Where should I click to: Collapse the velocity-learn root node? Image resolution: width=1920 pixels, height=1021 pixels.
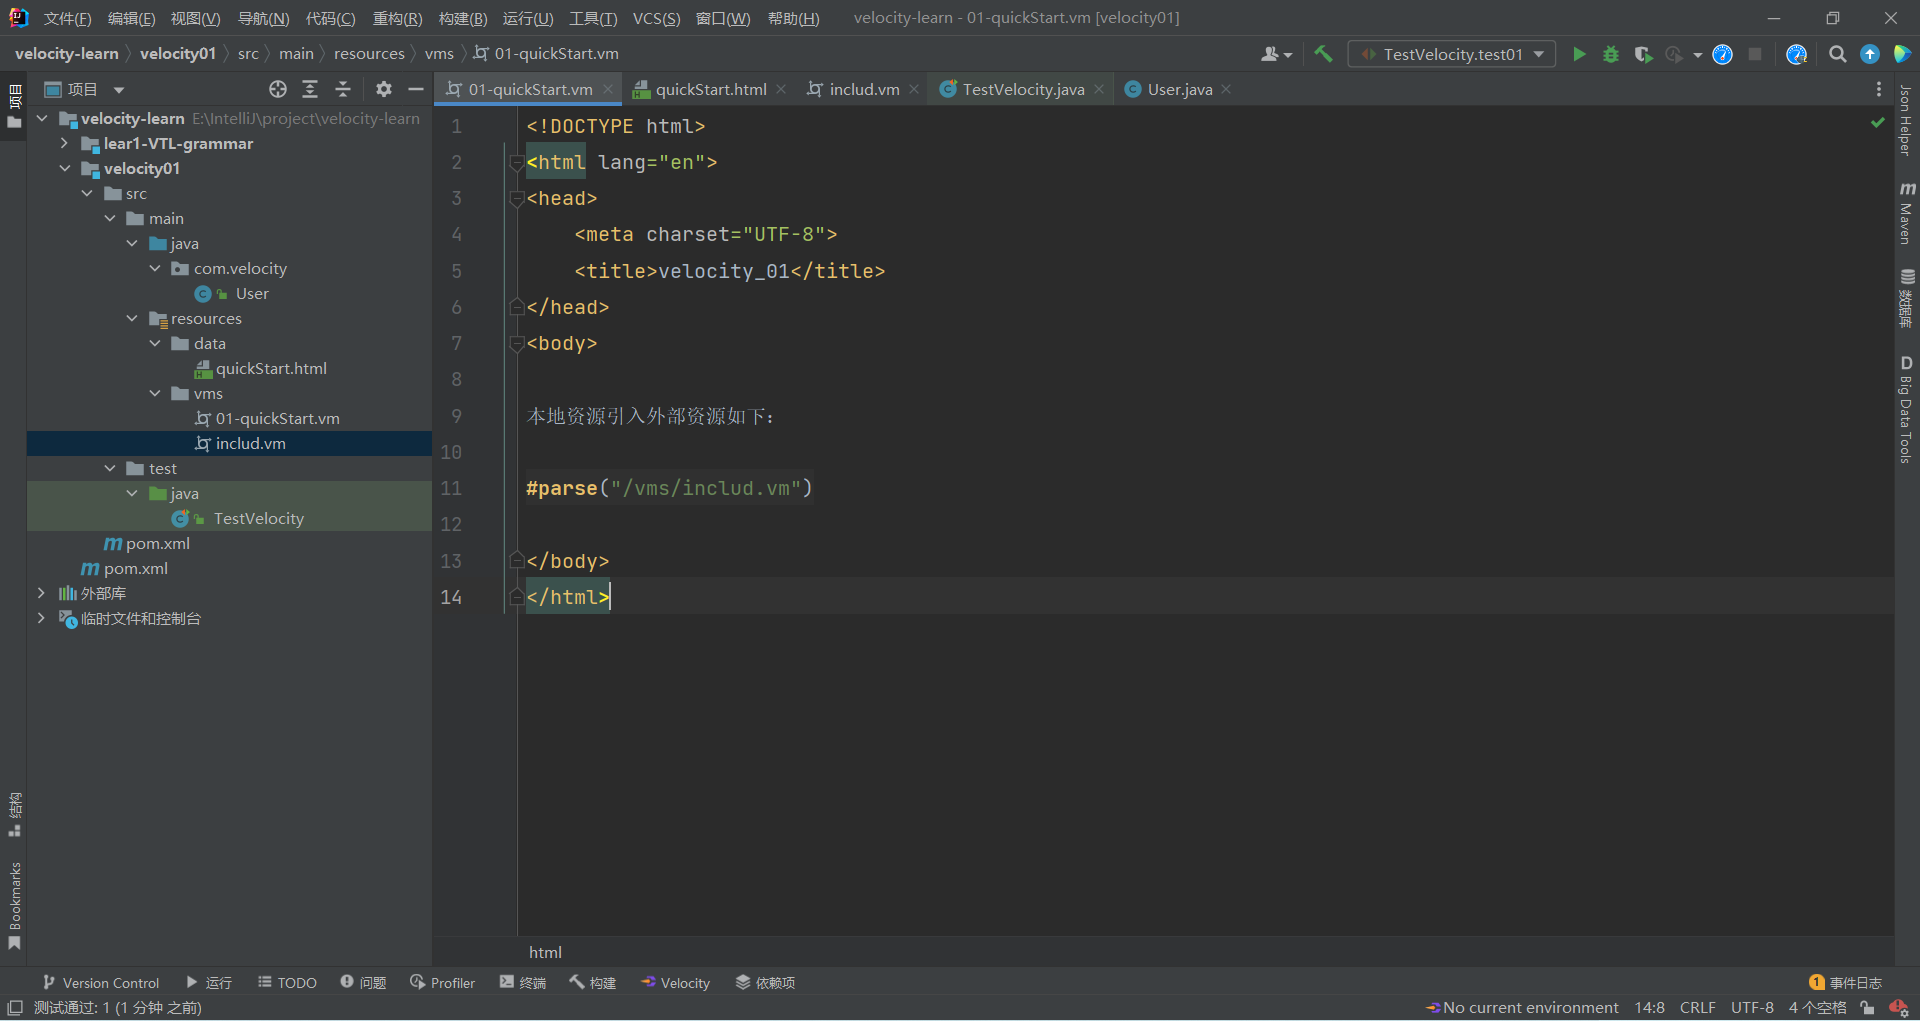pos(42,118)
